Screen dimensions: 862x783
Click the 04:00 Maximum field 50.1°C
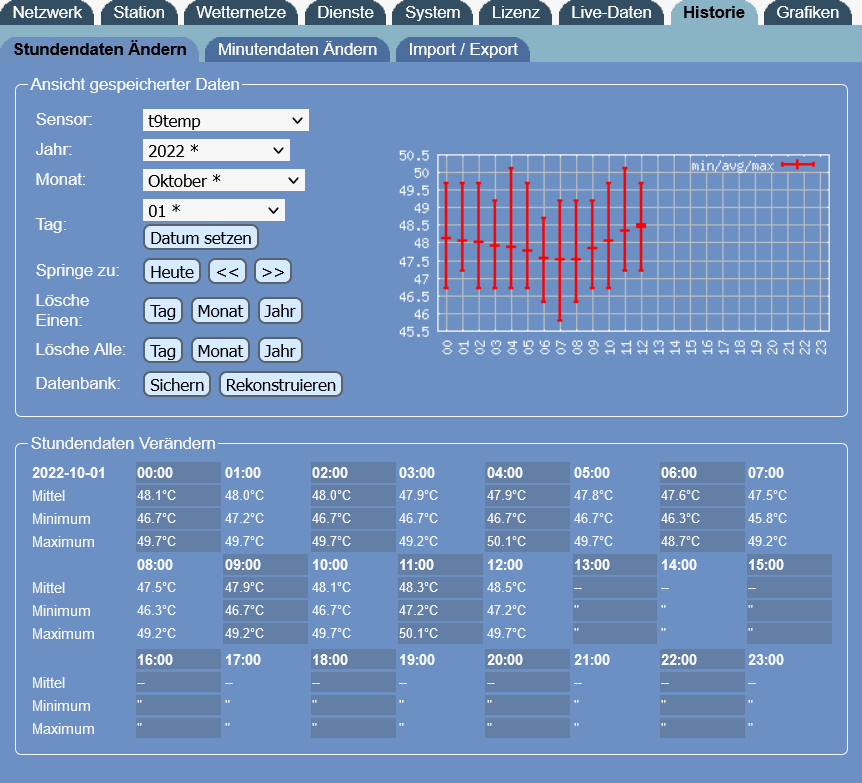tap(526, 542)
